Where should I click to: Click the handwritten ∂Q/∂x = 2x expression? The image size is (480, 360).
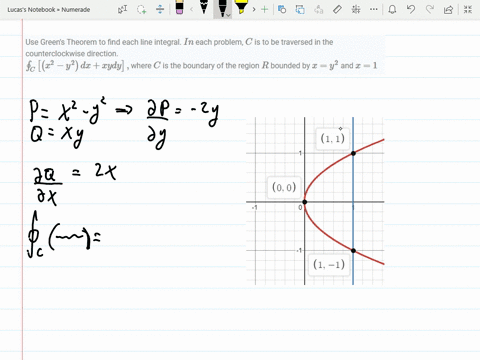pos(75,184)
